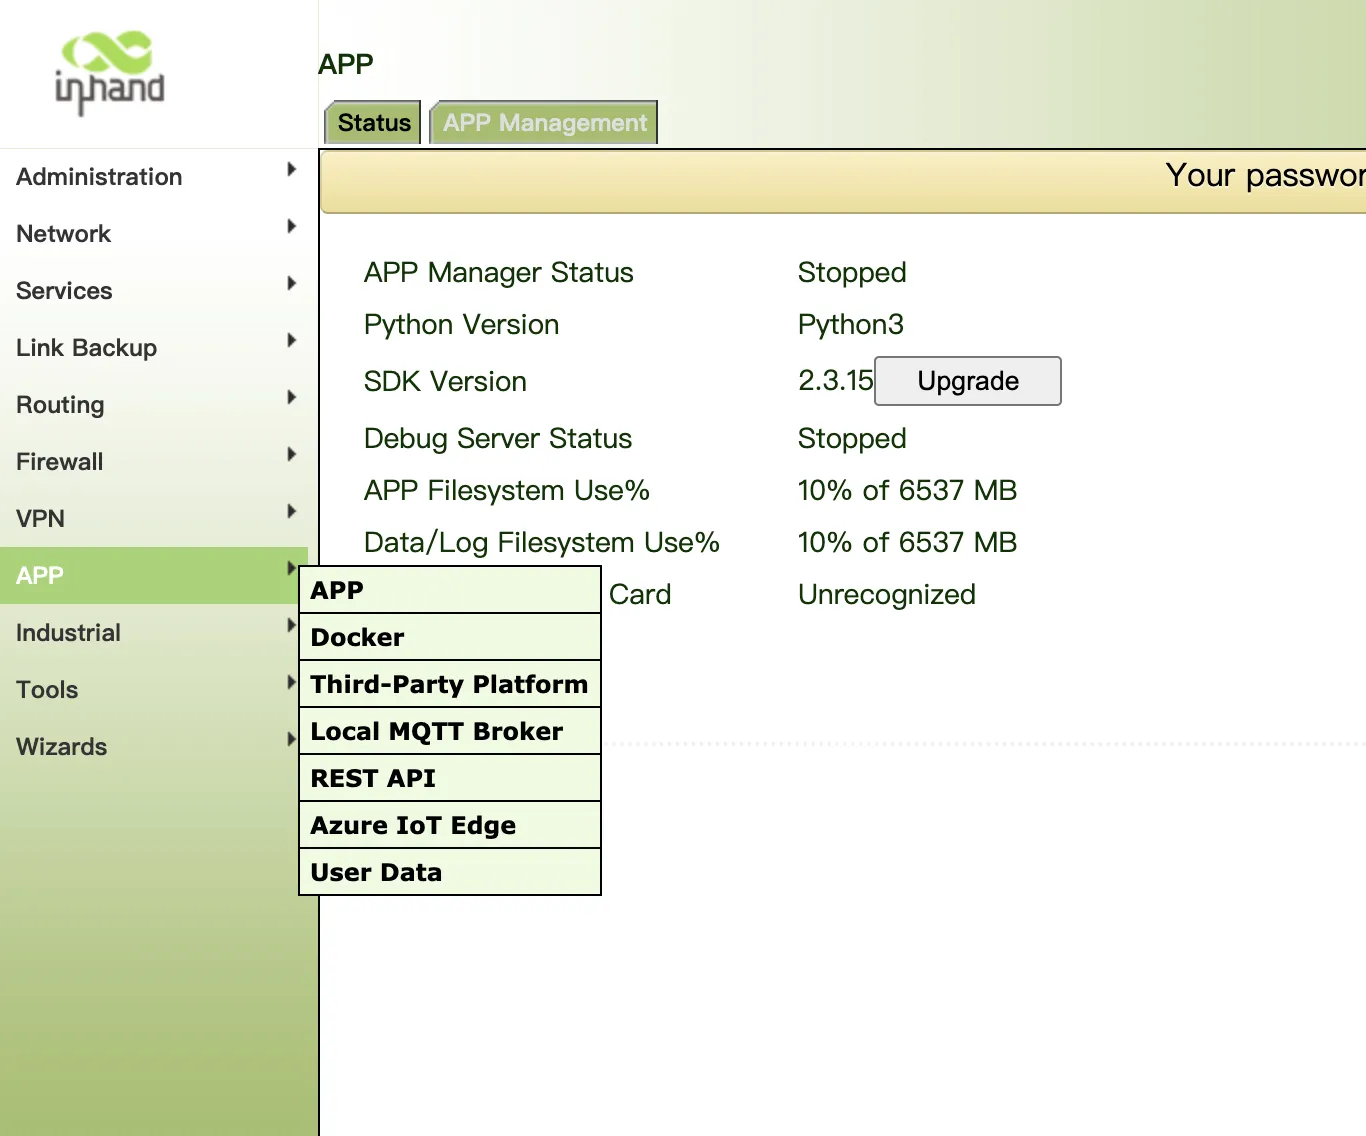
Task: Open the Tools sidebar menu
Action: click(x=154, y=690)
